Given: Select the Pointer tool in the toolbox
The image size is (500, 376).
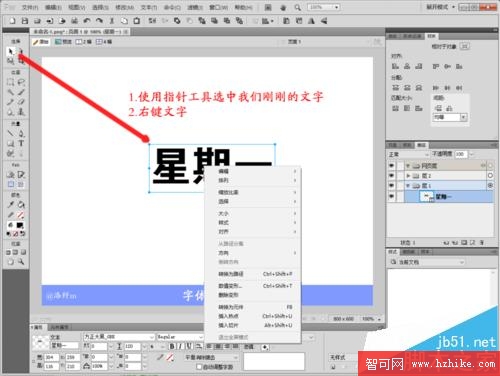Looking at the screenshot, I should [10, 51].
